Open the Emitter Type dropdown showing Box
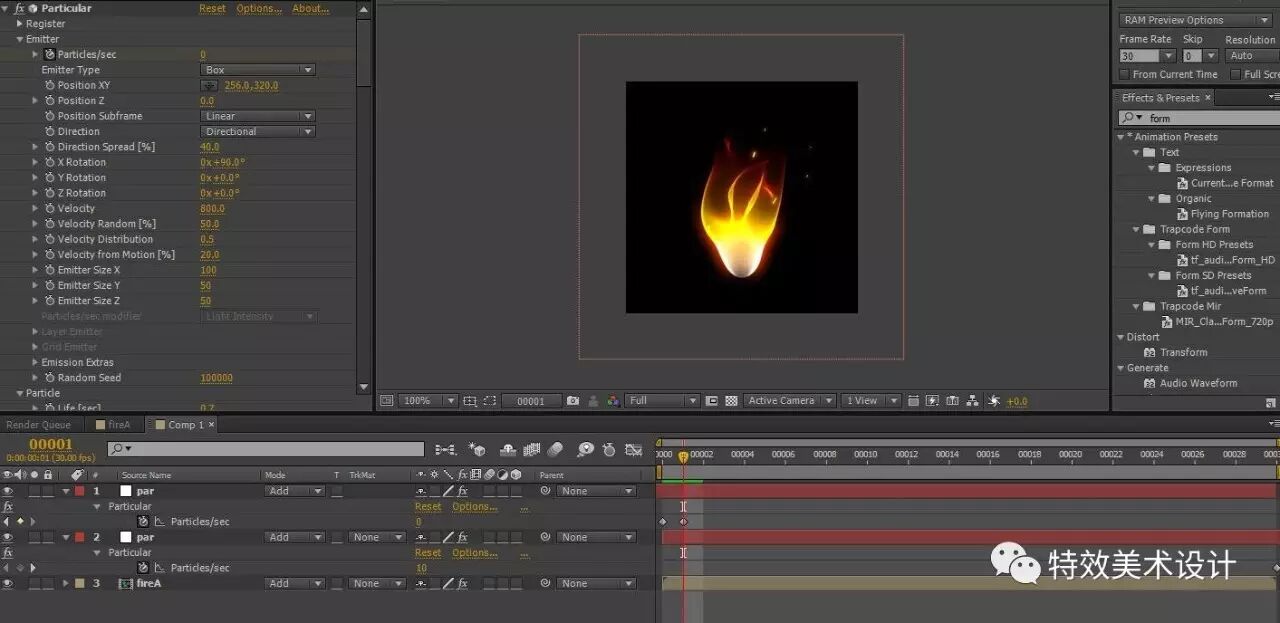 click(x=257, y=69)
